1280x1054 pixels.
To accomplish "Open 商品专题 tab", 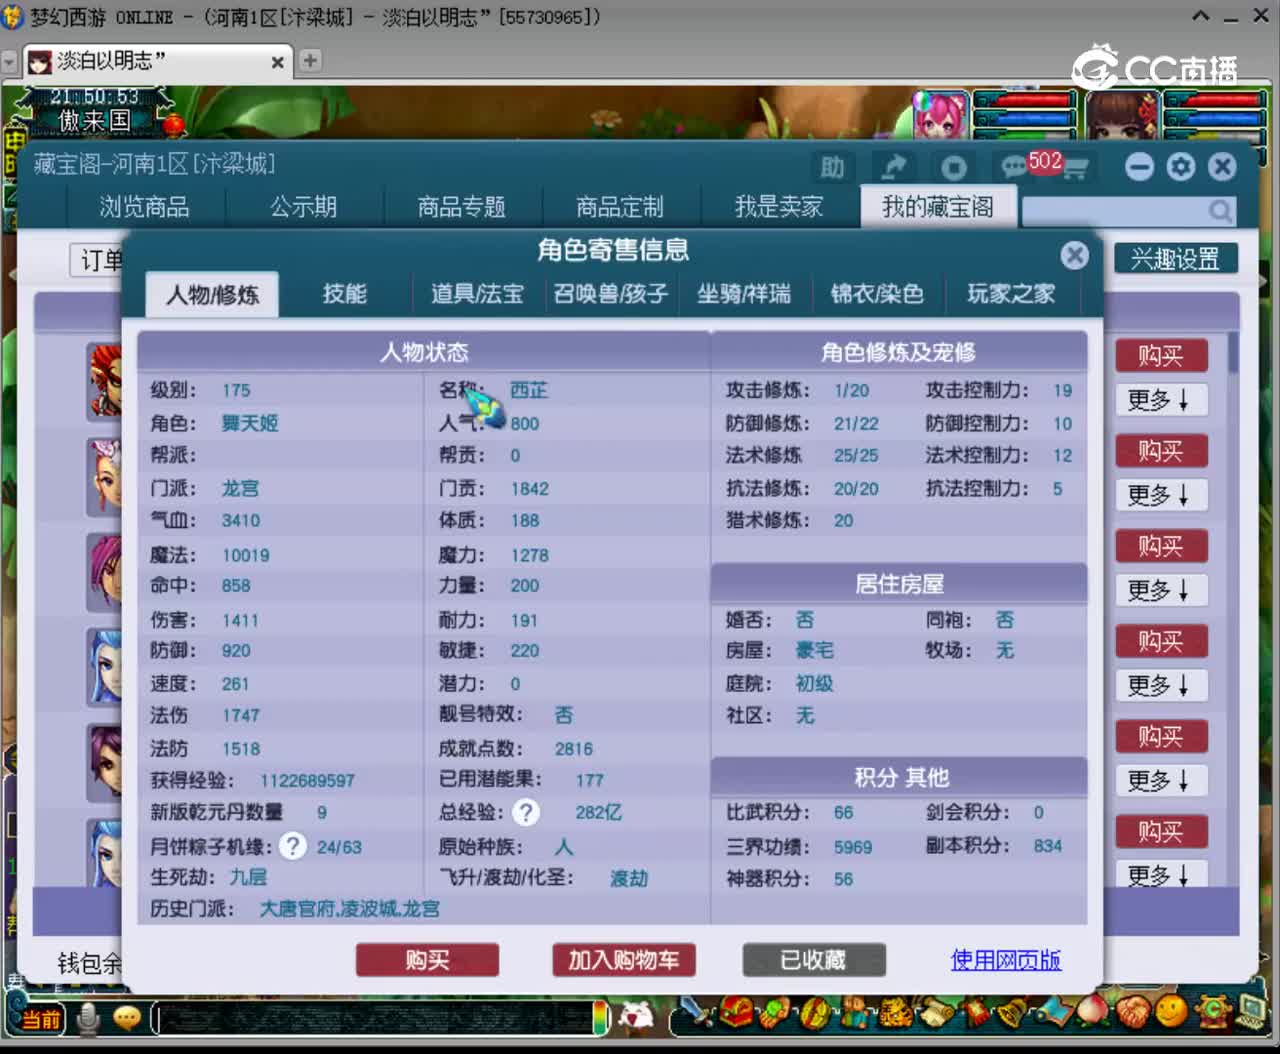I will pos(461,207).
